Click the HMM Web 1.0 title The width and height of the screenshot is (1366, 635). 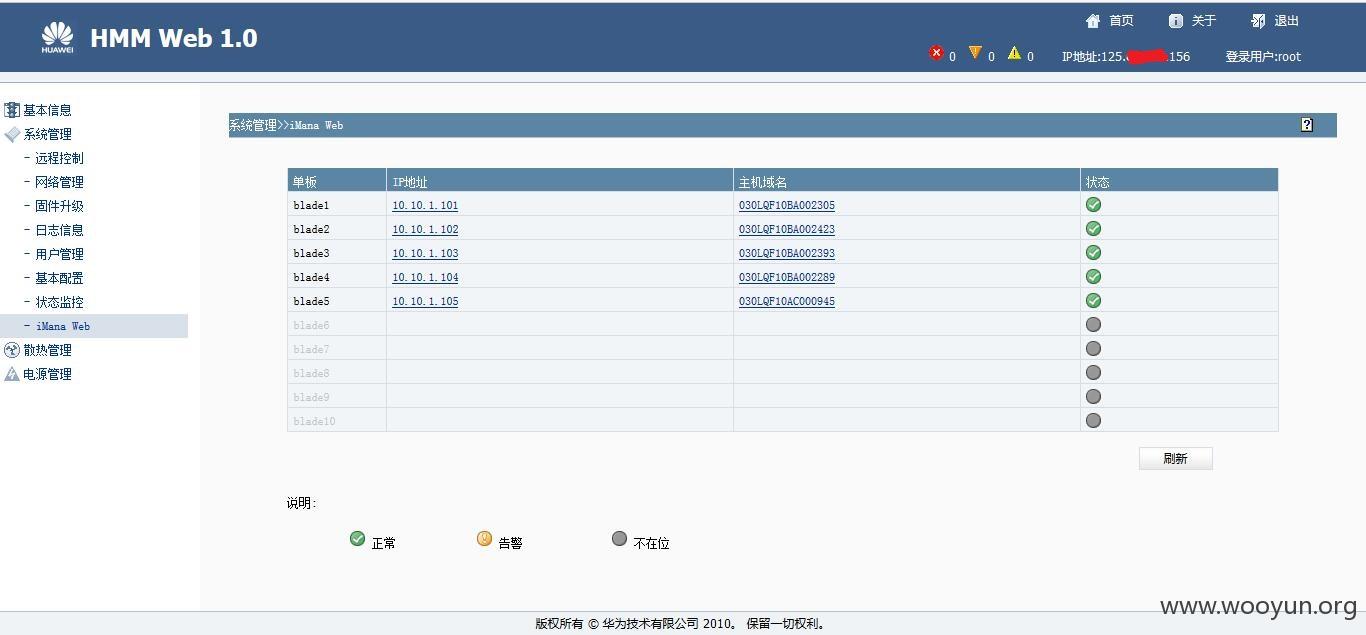coord(174,38)
